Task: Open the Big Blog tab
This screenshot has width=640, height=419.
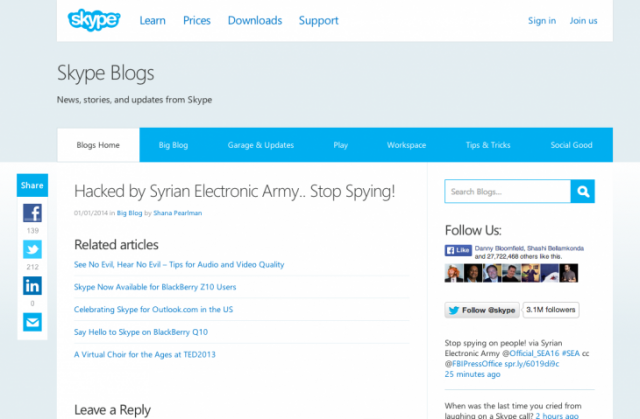Action: click(173, 145)
